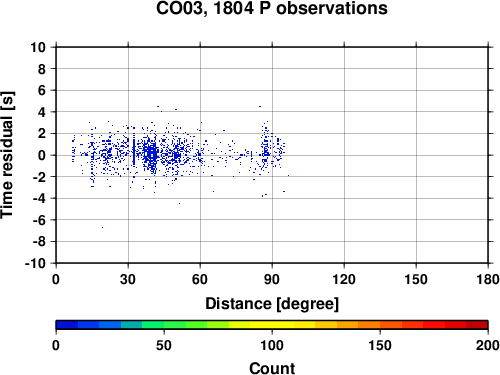Select the dark blue end of colorbar
Viewport: 500px width, 375px height.
click(x=67, y=325)
